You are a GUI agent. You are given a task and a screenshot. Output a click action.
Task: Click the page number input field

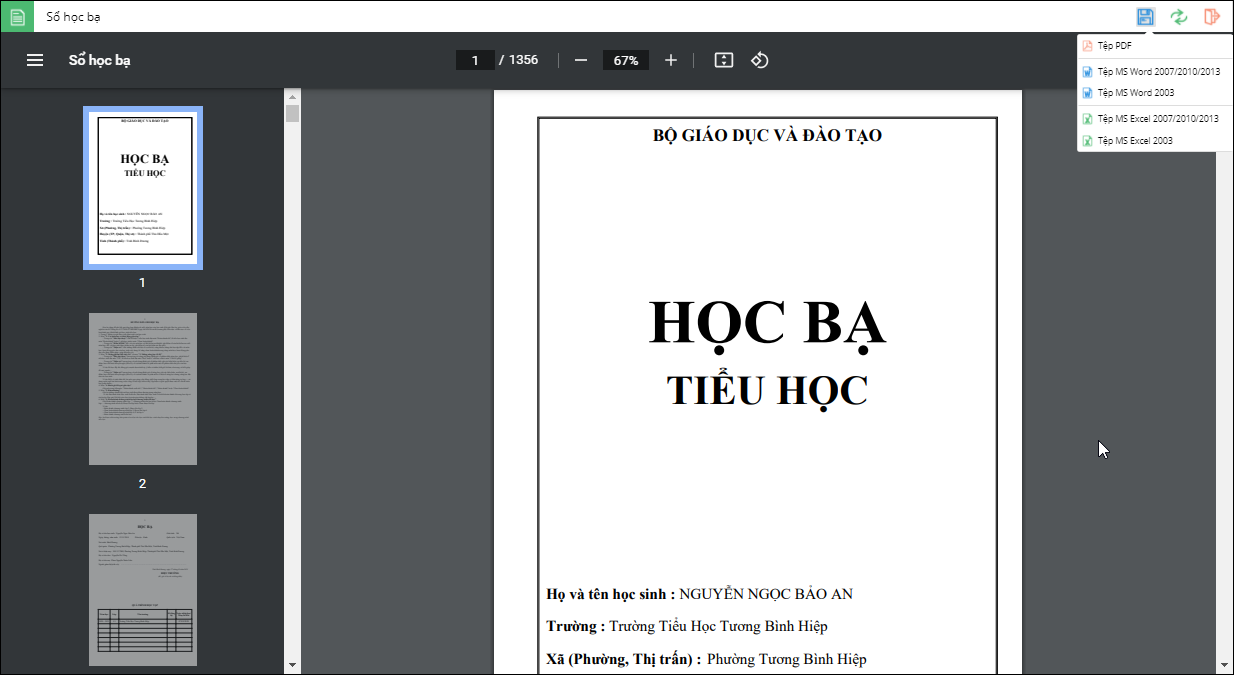coord(475,60)
